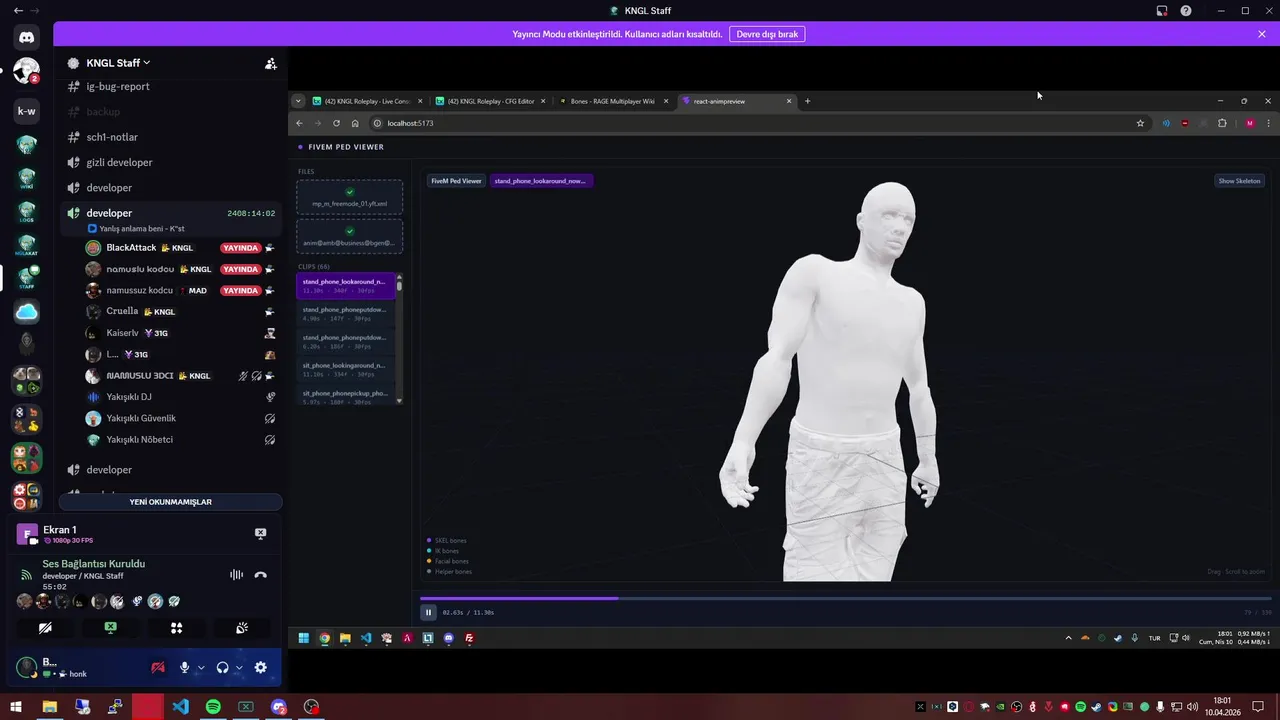This screenshot has height=720, width=1280.
Task: Click the Windows Start button
Action: point(16,707)
